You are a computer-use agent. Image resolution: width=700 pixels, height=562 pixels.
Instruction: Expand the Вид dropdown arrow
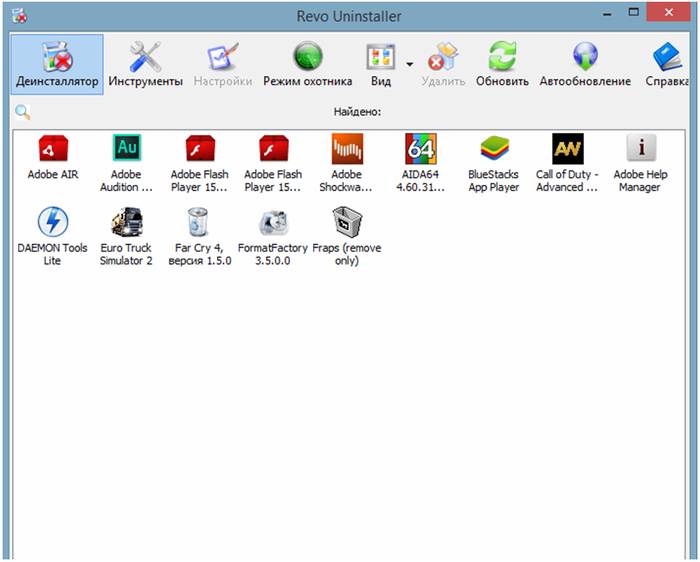tap(410, 62)
